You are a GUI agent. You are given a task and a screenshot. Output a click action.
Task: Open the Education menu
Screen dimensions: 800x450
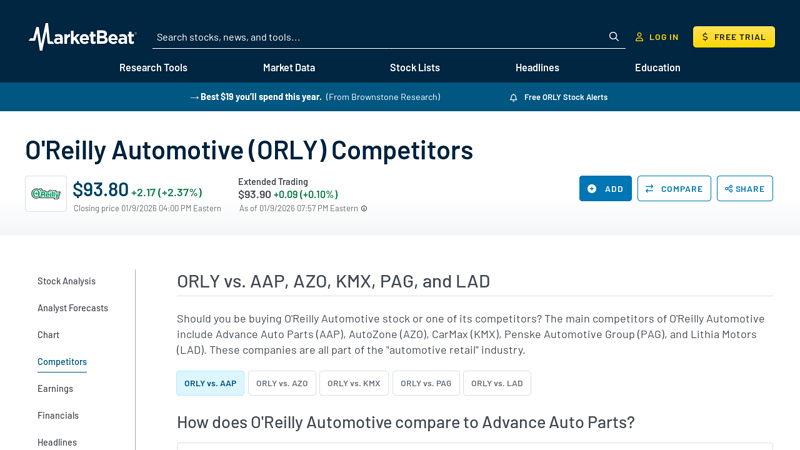click(658, 67)
